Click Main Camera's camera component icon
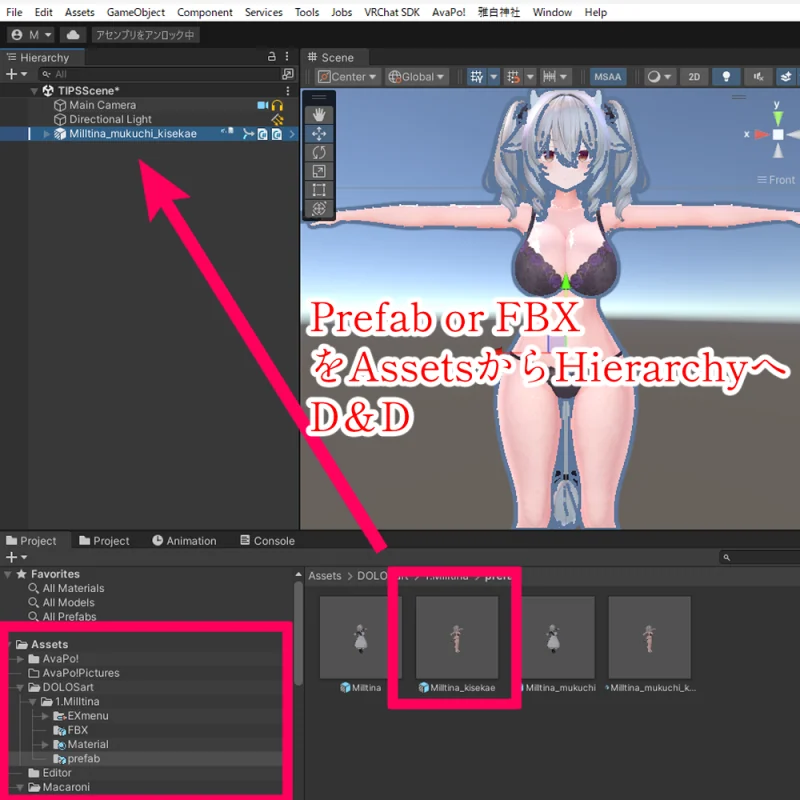 263,105
